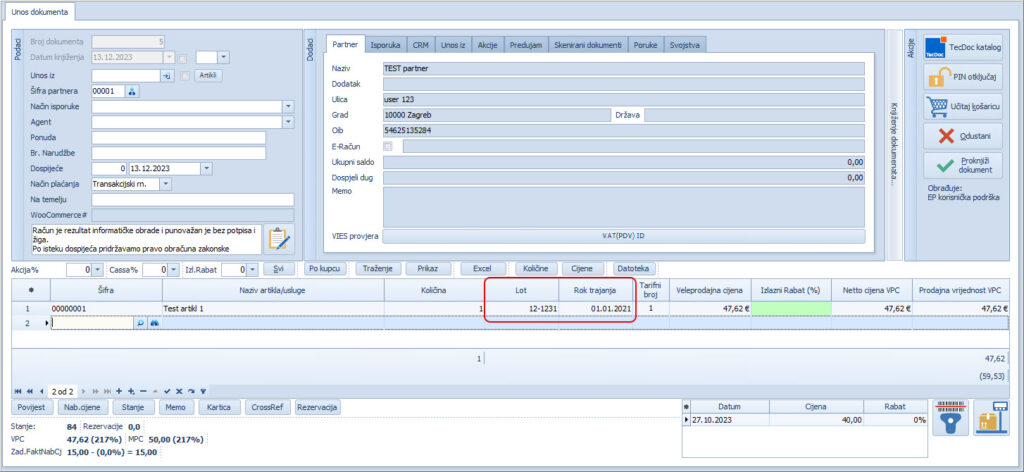
Task: Open partner lookup beside Šifra partnera
Action: 132,91
